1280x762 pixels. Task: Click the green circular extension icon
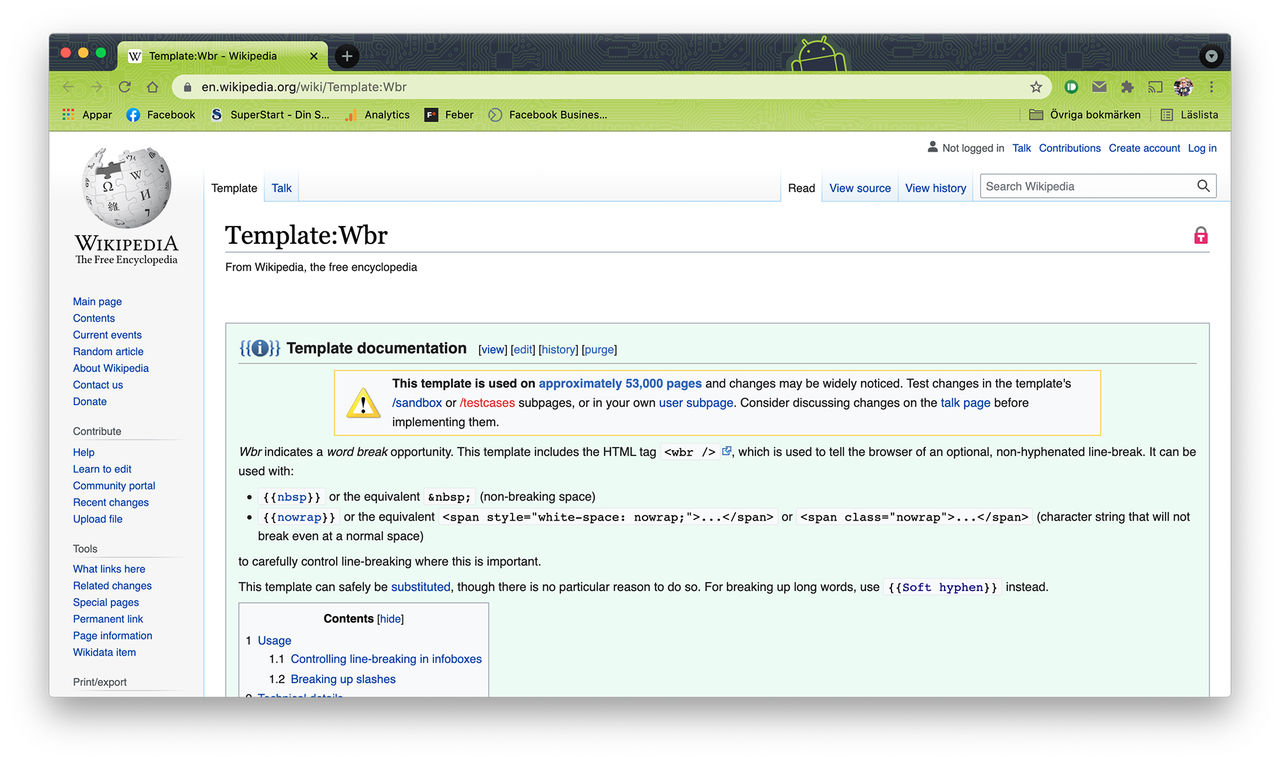click(1071, 87)
